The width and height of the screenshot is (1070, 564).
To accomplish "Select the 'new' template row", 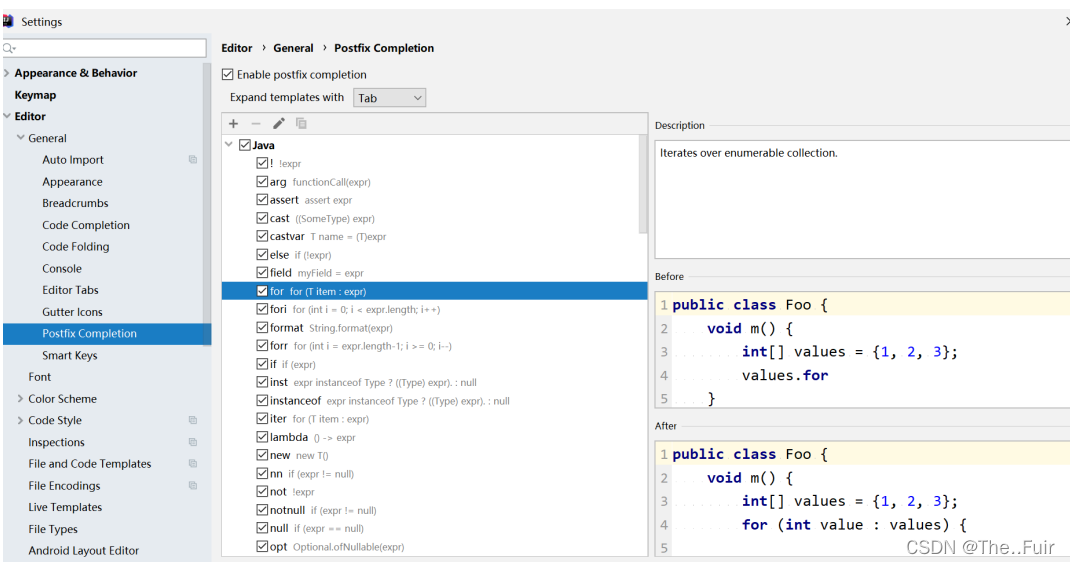I will pos(435,455).
